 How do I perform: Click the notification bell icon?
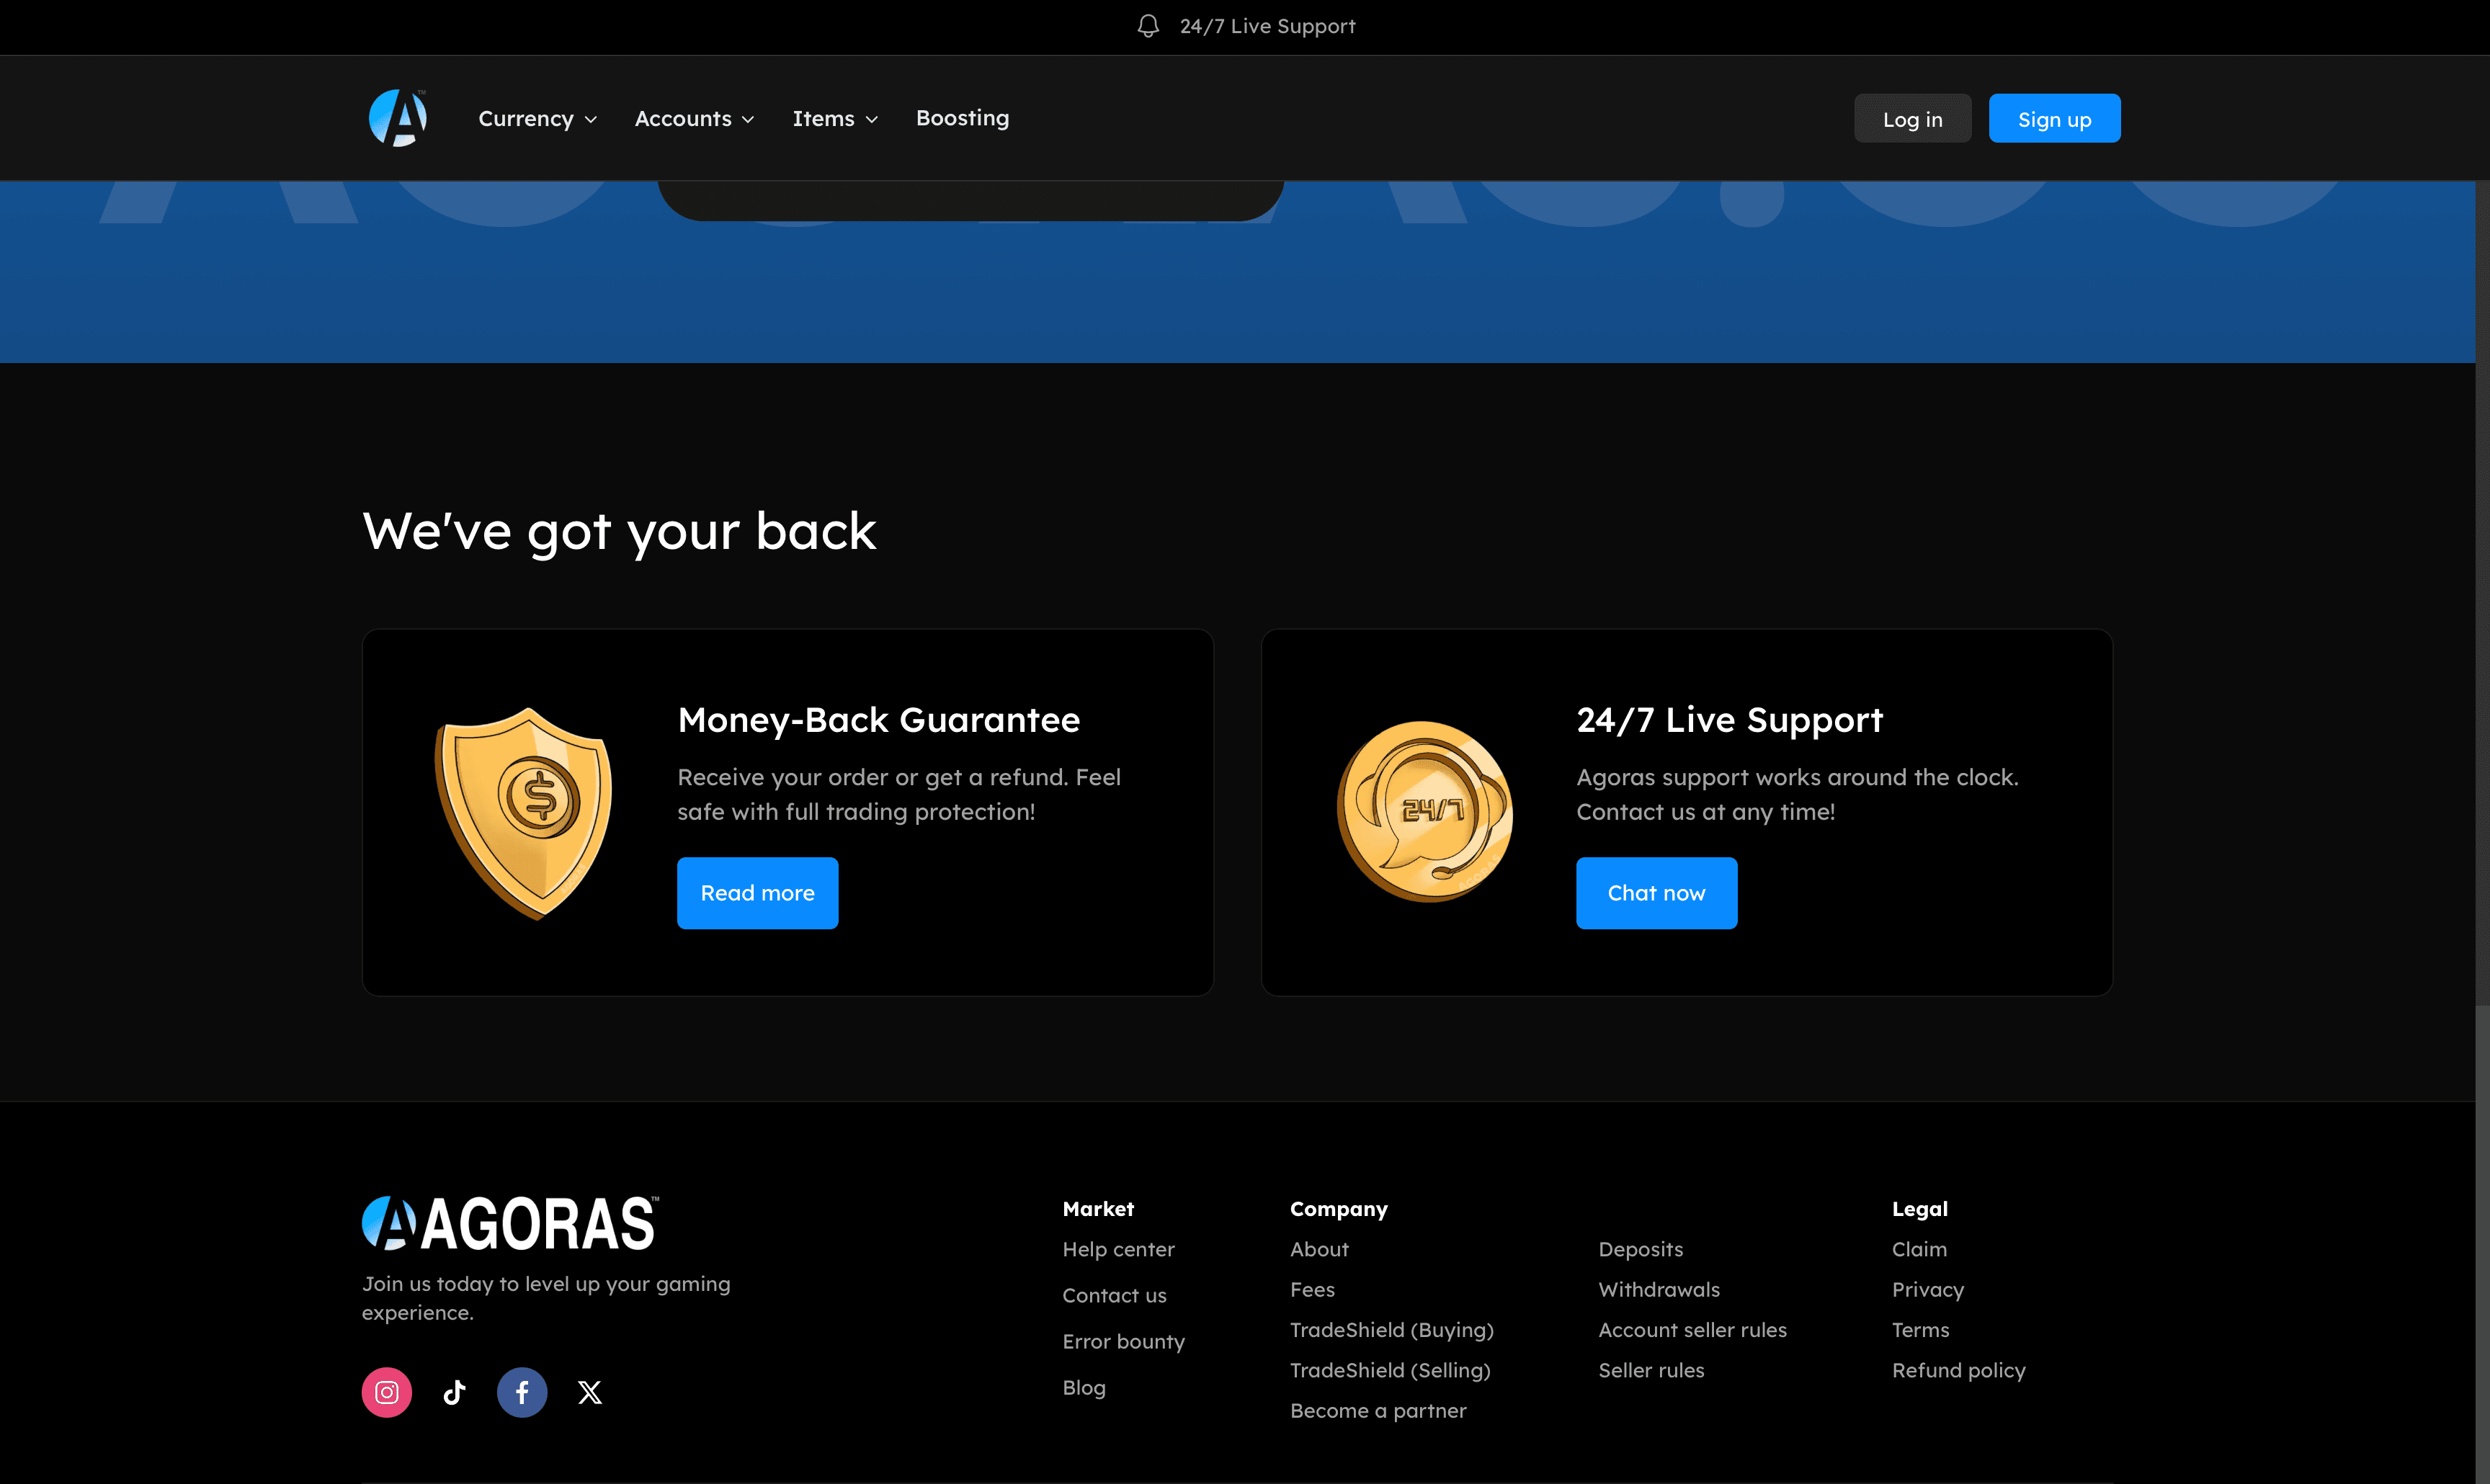1148,26
